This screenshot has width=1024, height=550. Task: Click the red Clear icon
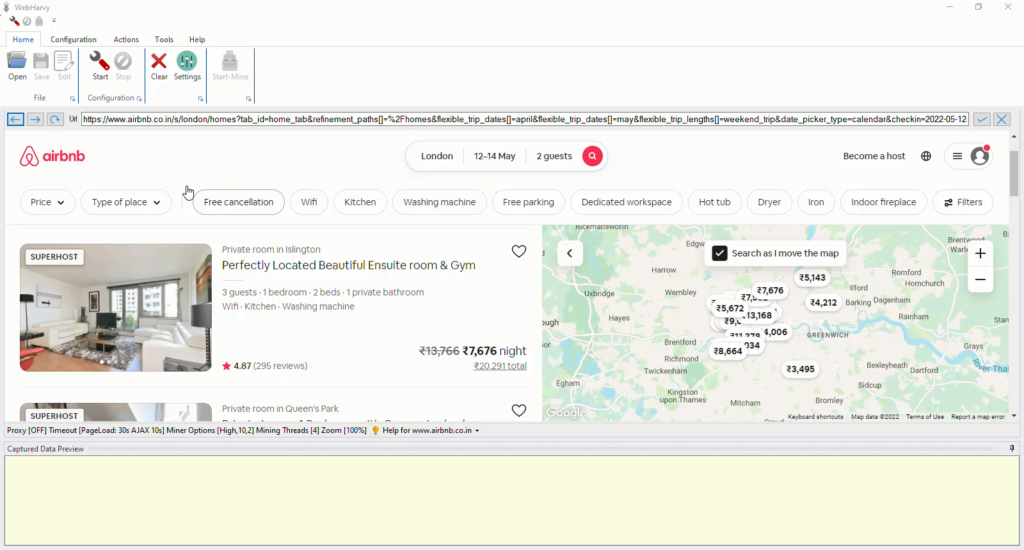pos(159,62)
